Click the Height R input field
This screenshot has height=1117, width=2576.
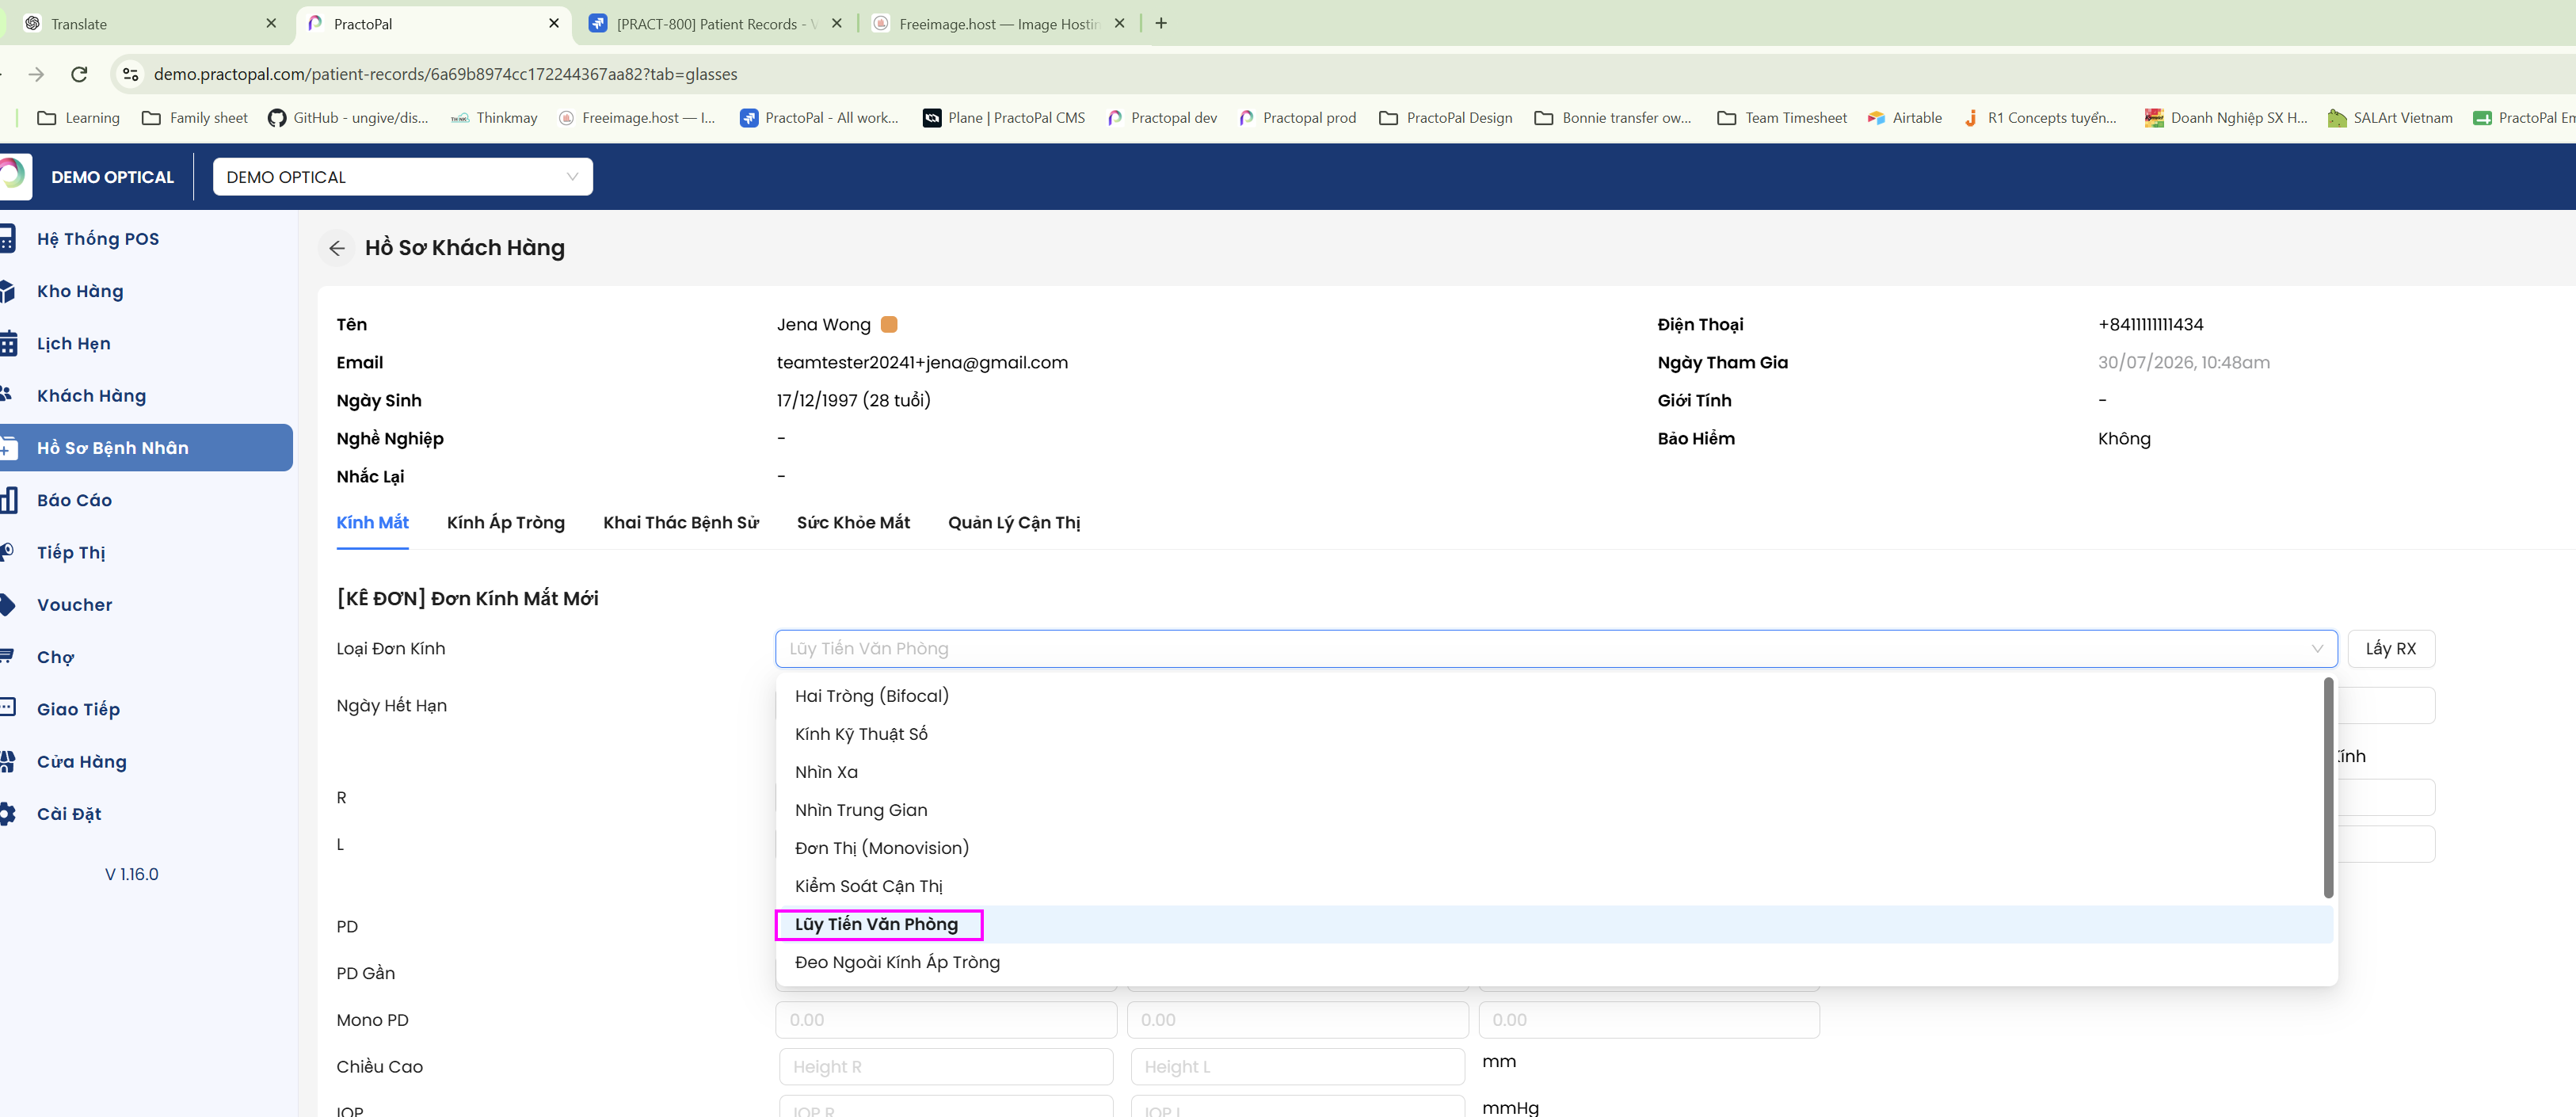946,1067
